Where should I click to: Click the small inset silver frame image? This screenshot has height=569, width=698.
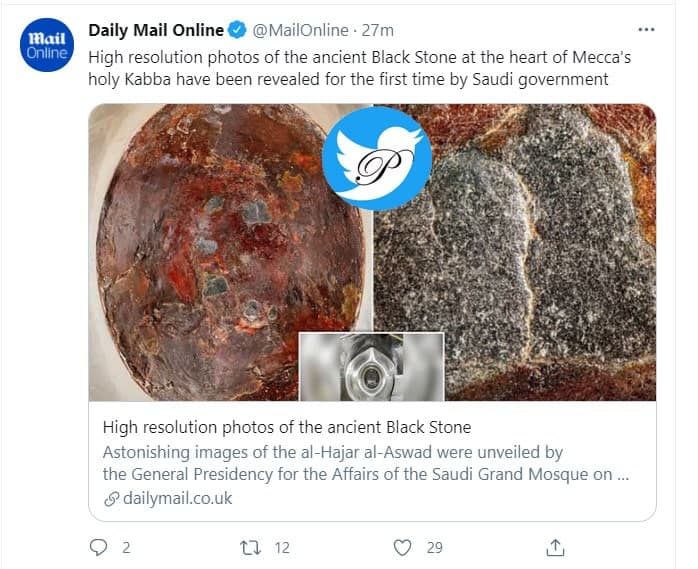coord(371,366)
